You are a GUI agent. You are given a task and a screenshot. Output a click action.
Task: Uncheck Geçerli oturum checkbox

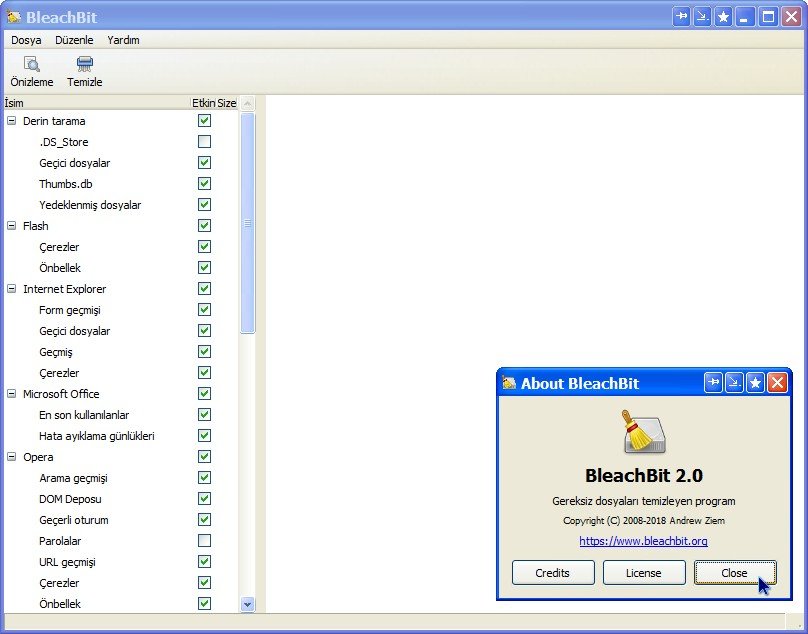coord(205,520)
